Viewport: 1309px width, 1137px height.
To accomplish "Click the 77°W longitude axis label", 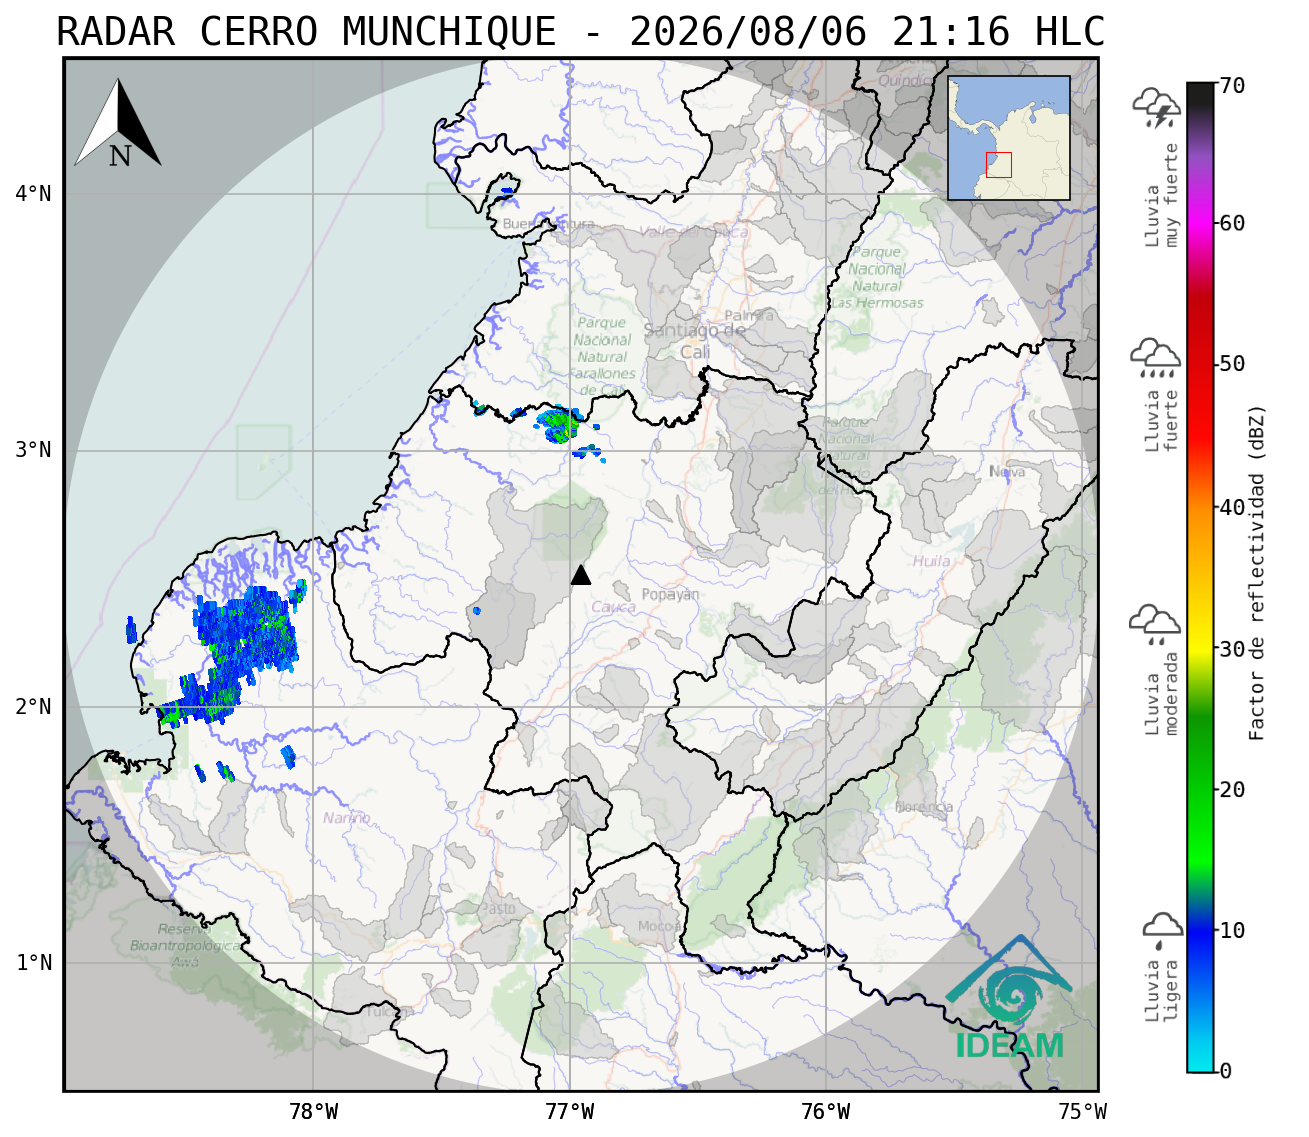I will [570, 1112].
